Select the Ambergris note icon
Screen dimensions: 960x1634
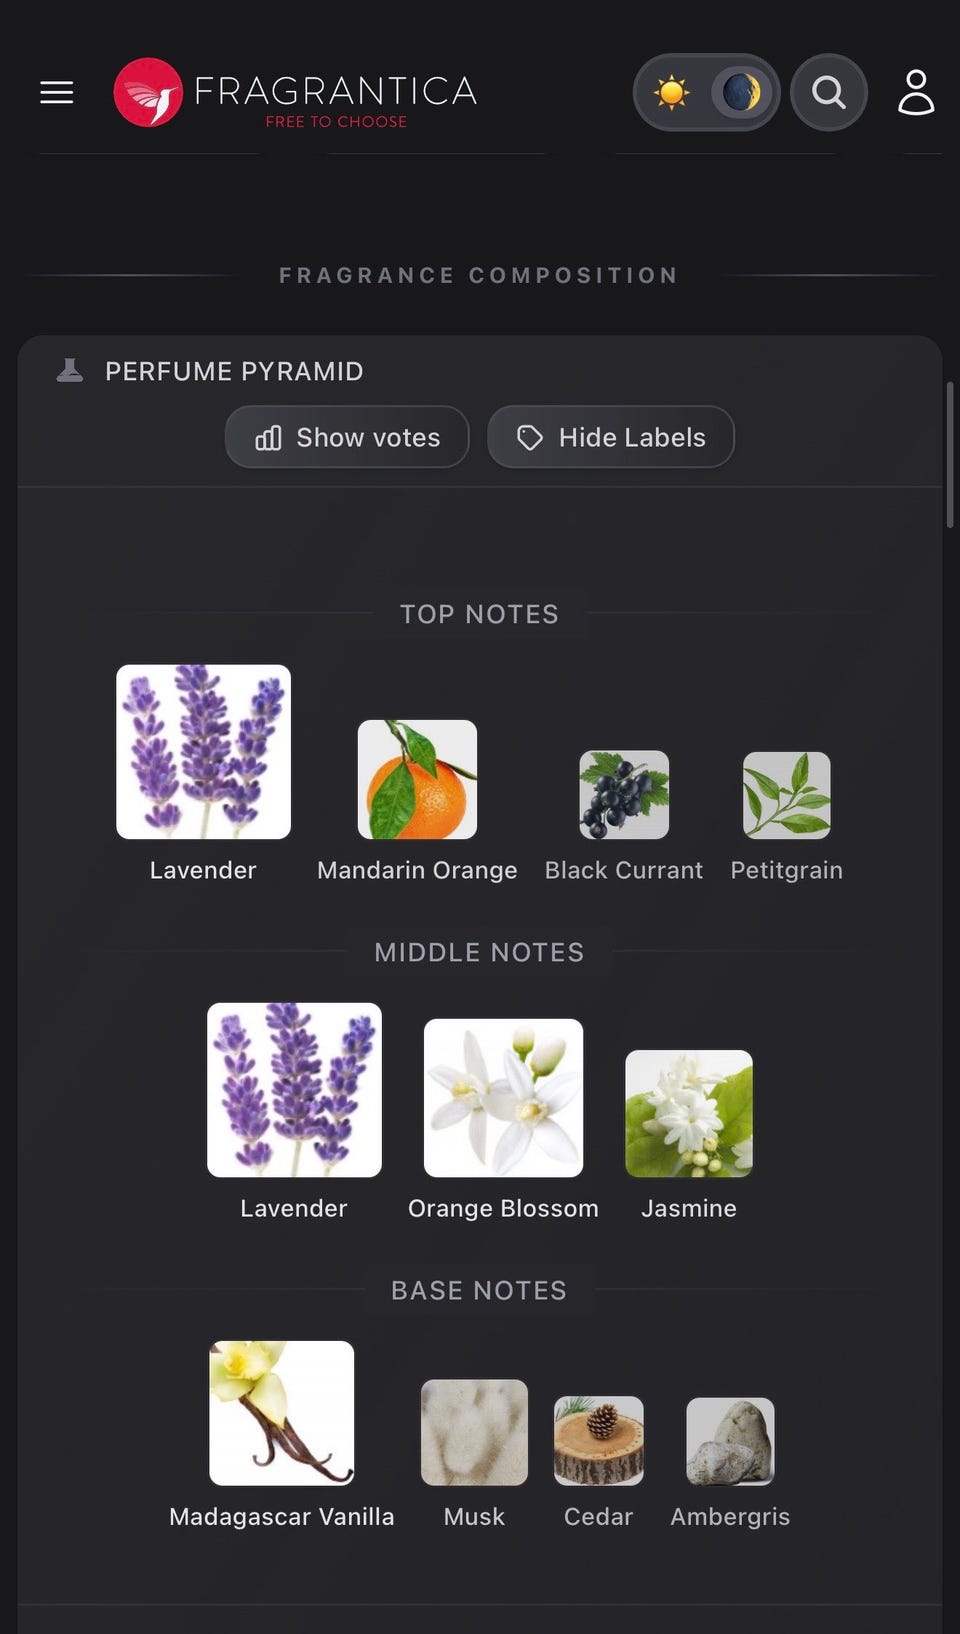click(730, 1441)
